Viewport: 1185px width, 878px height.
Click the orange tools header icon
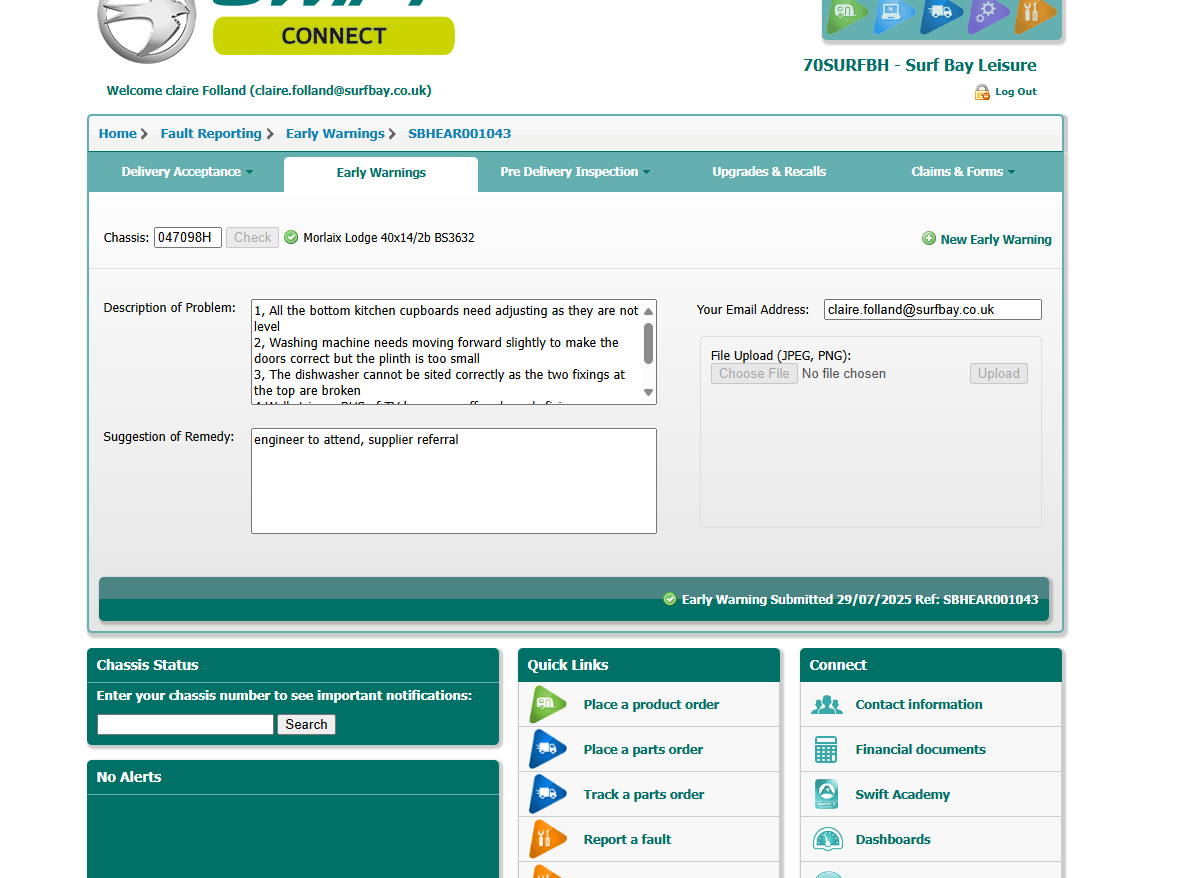(1033, 15)
